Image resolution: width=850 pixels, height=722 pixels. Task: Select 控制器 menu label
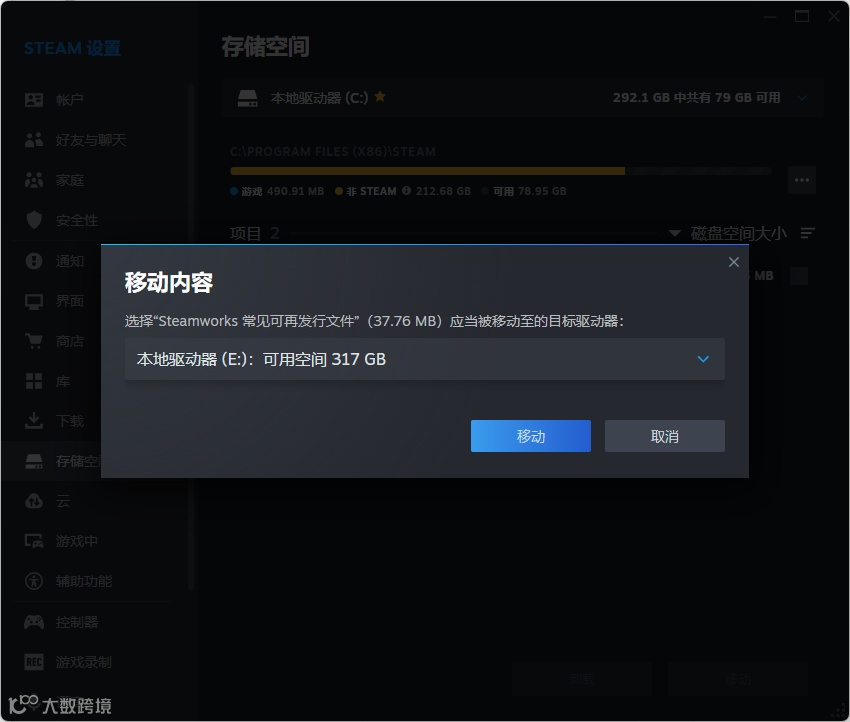point(77,622)
